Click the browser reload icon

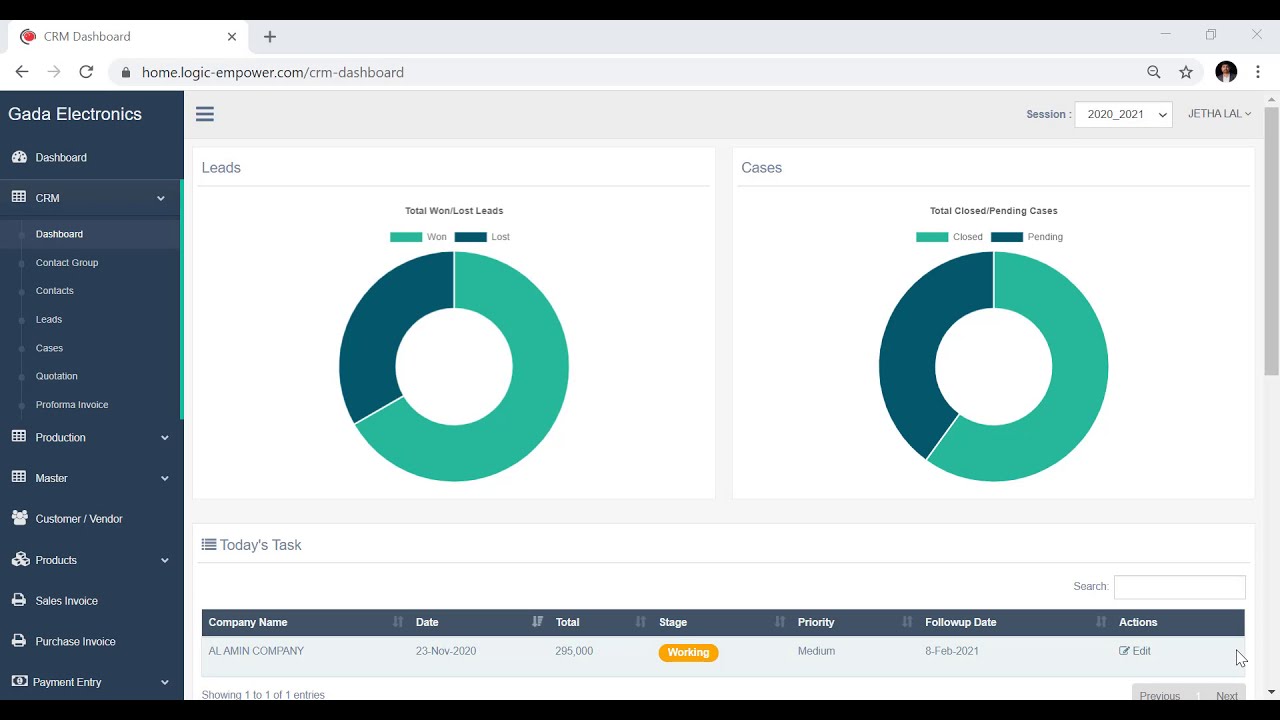[x=86, y=72]
